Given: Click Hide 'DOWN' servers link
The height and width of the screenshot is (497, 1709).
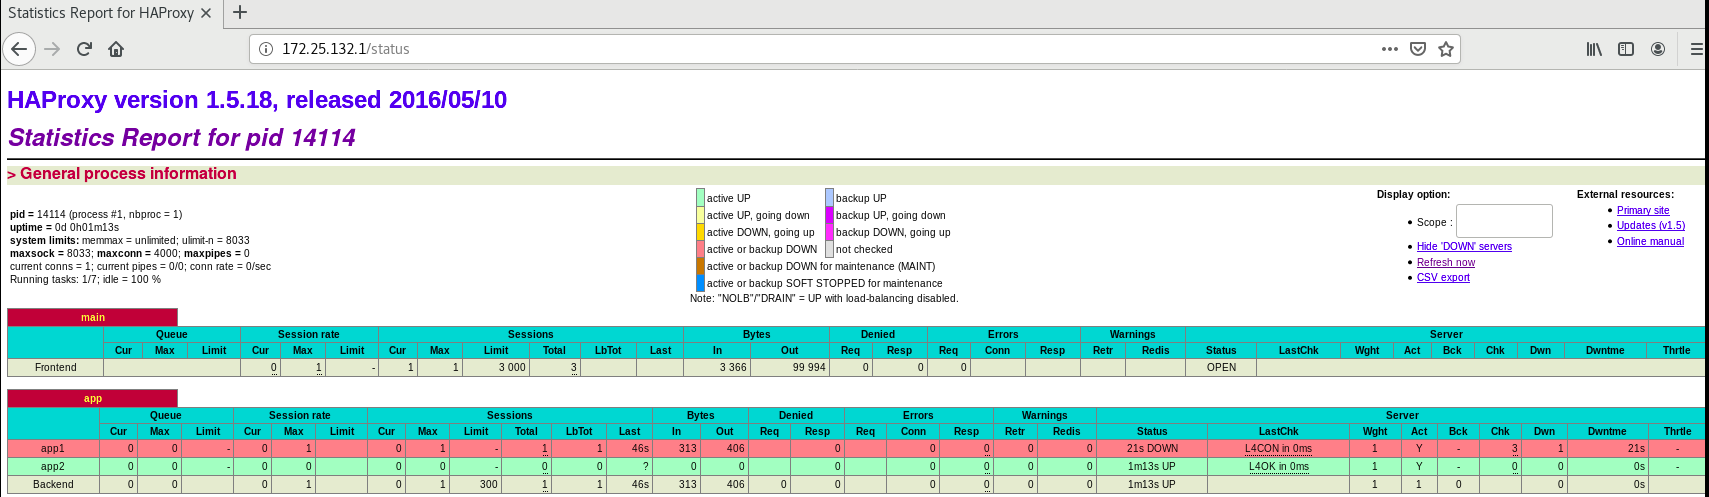Looking at the screenshot, I should pos(1464,246).
